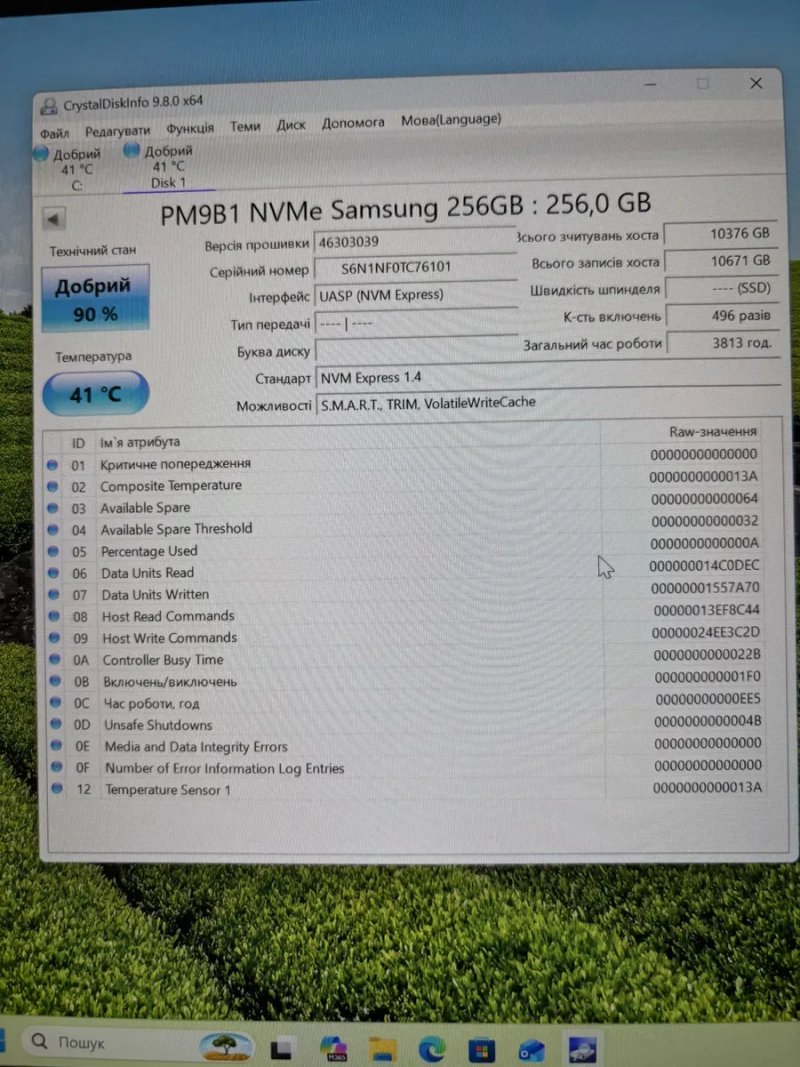
Task: Select the Media and Data Integrity Errors row
Action: (408, 744)
